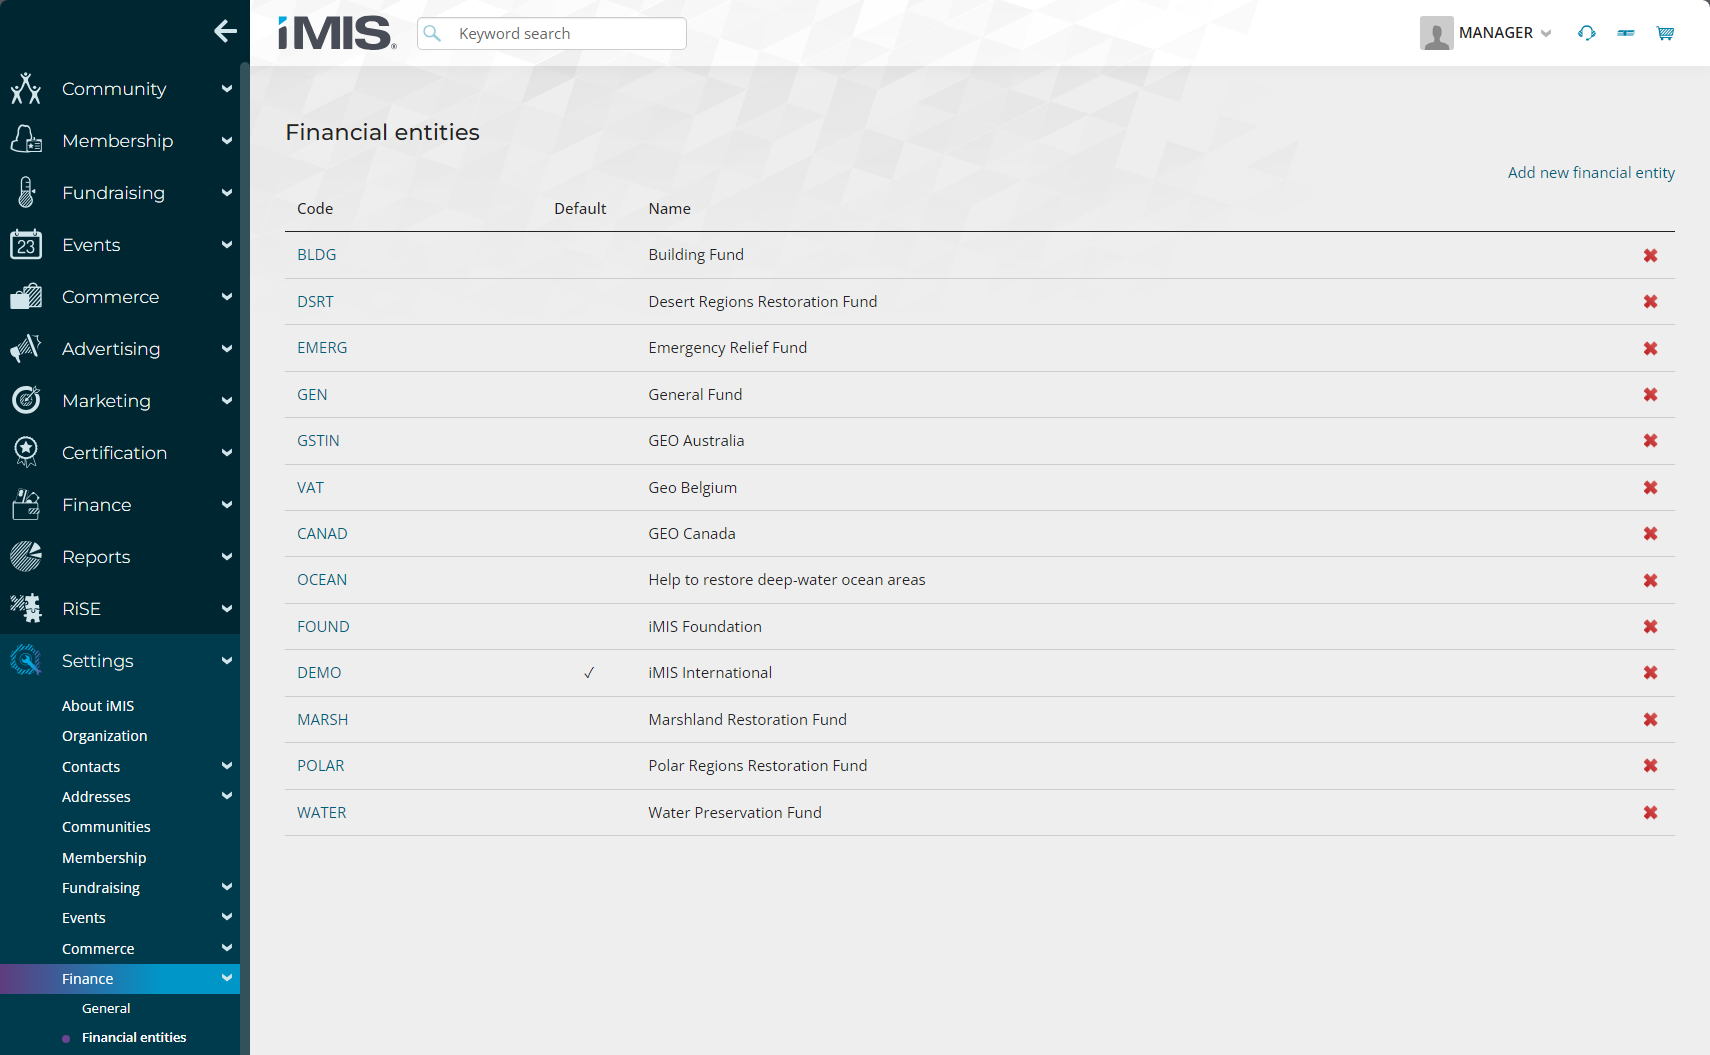Click the Keyword search field

tap(552, 33)
